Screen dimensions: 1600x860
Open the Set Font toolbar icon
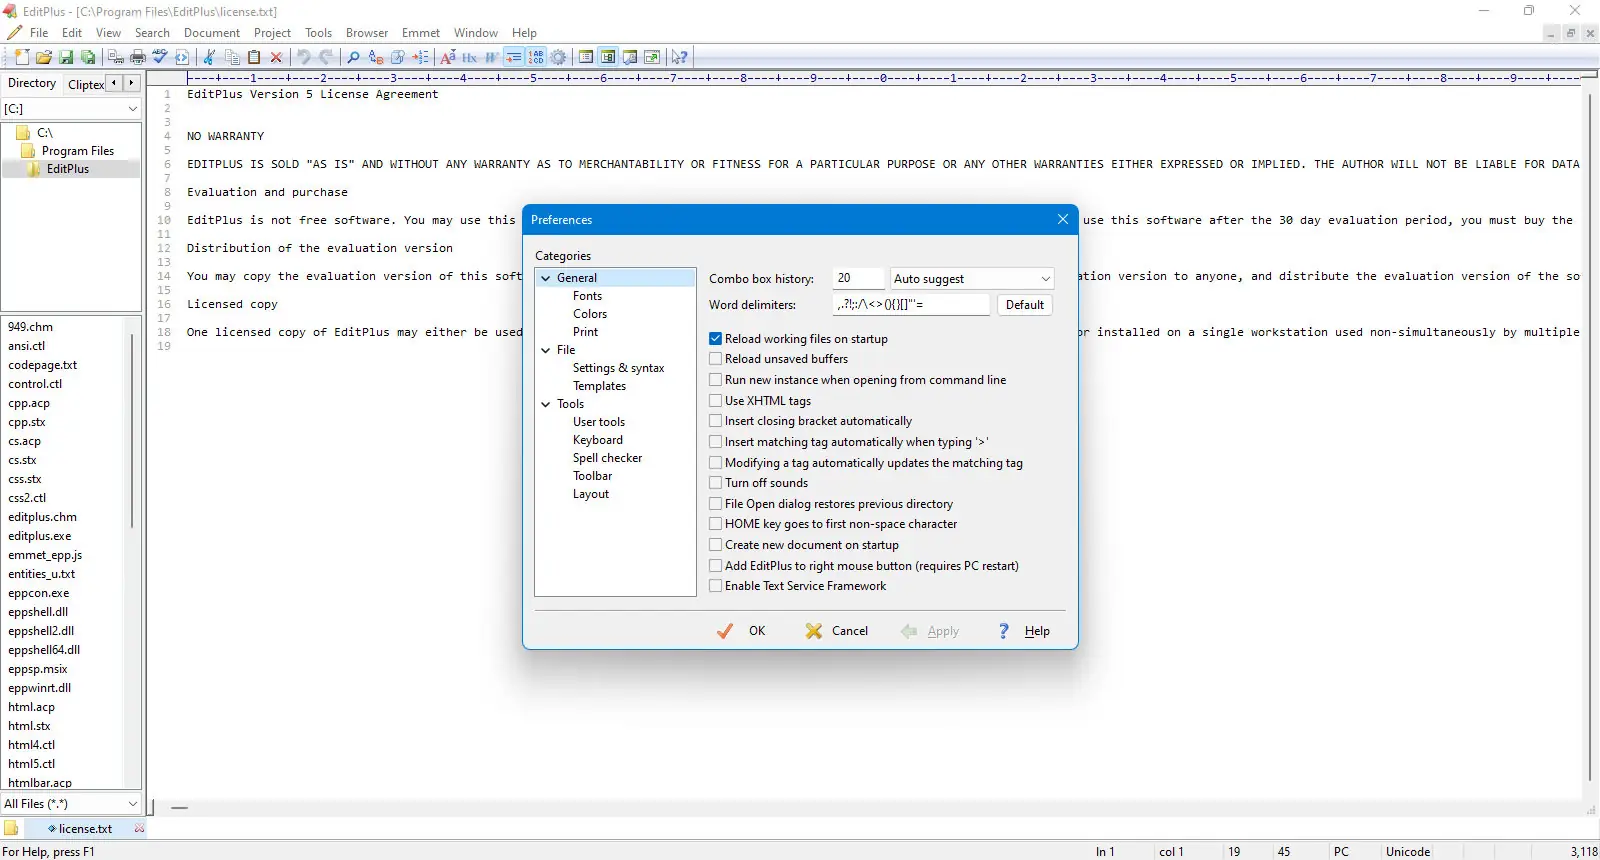point(448,57)
